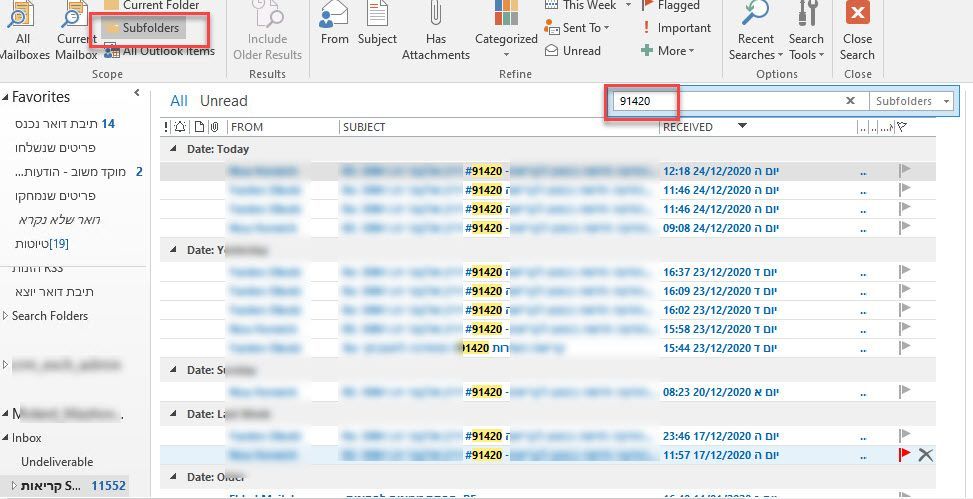Minimize the folder pane with arrow
Viewport: 973px width, 499px height.
click(137, 93)
